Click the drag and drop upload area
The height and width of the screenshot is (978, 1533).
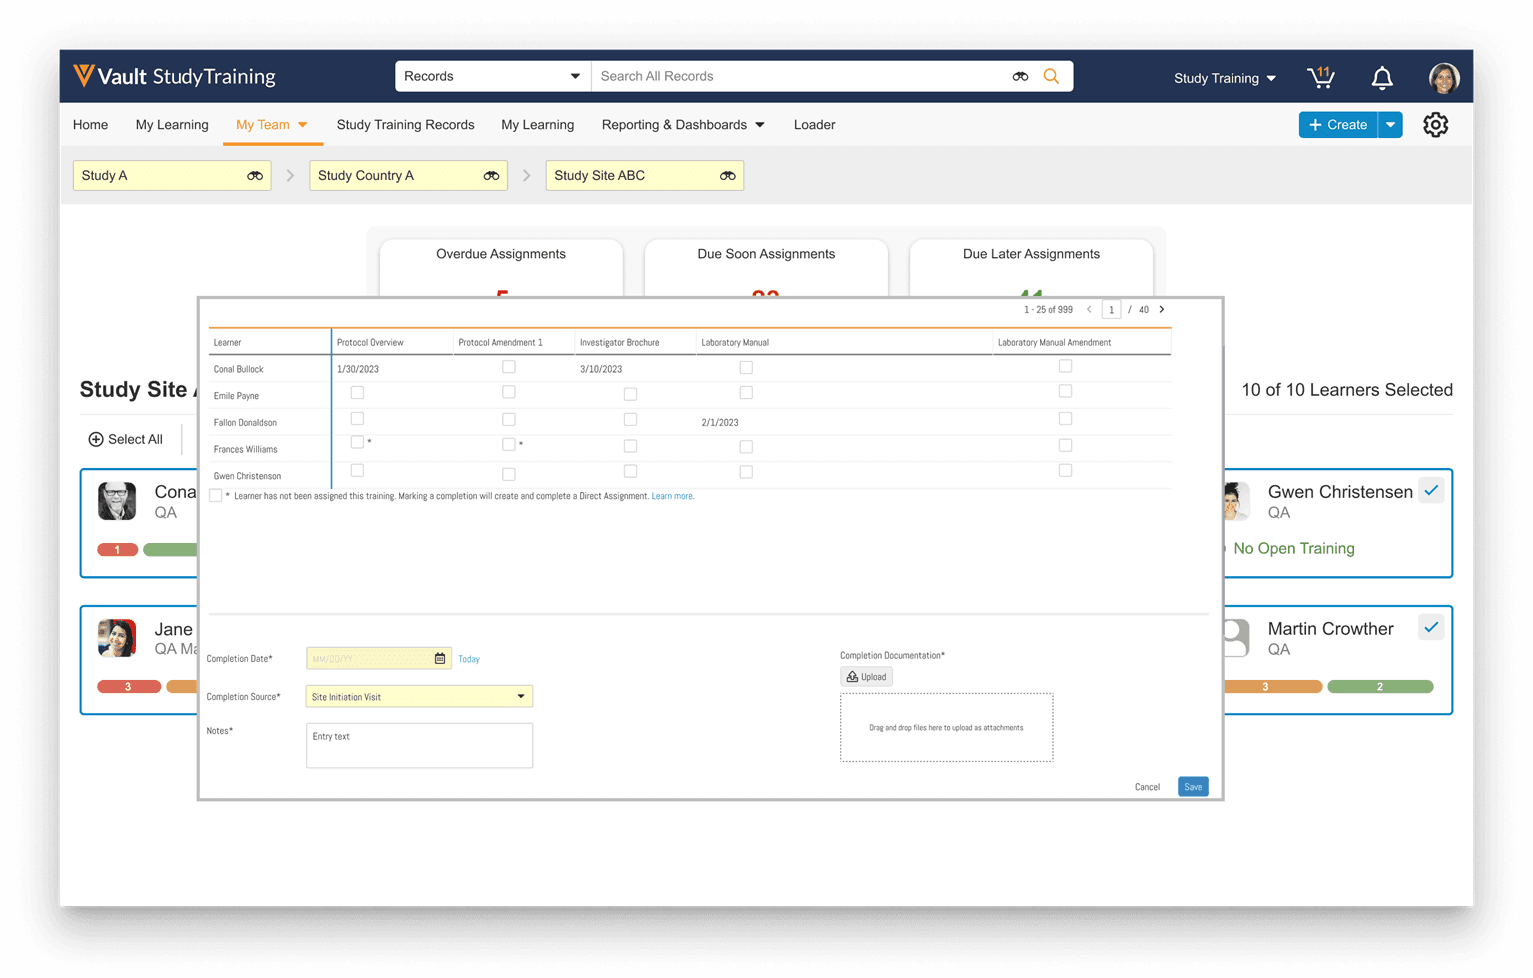946,727
